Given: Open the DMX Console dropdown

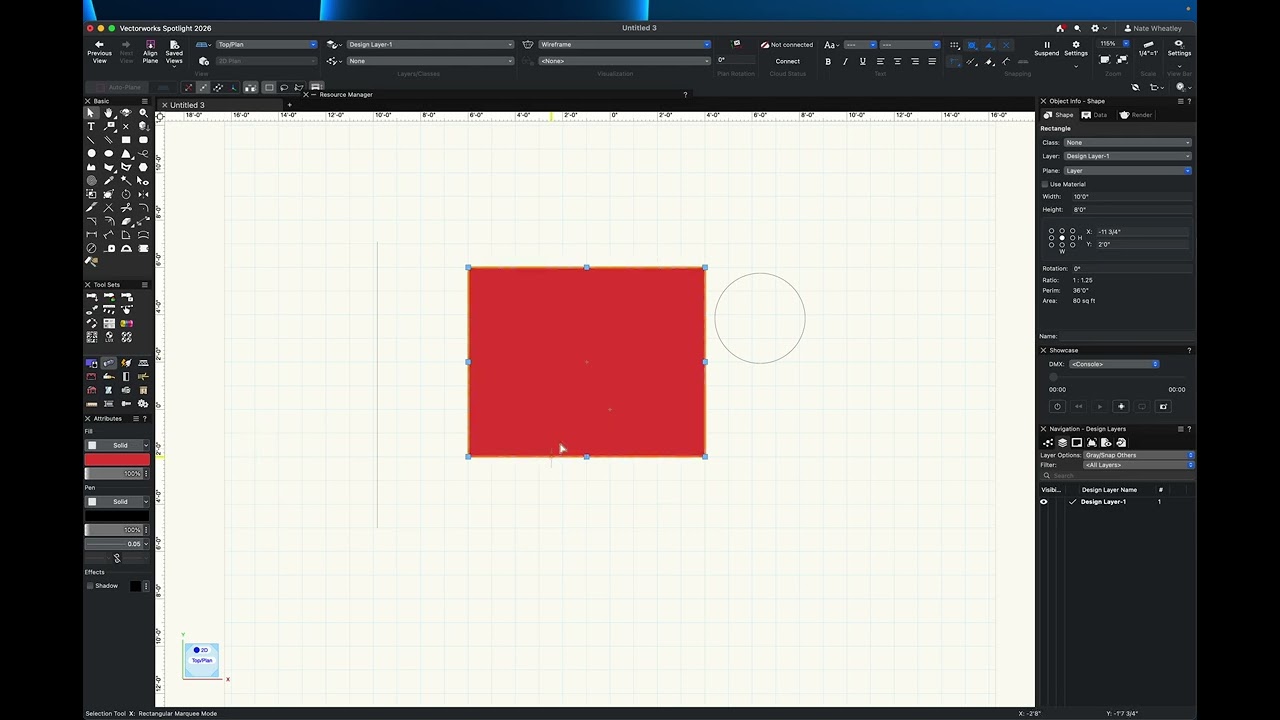Looking at the screenshot, I should [1114, 364].
